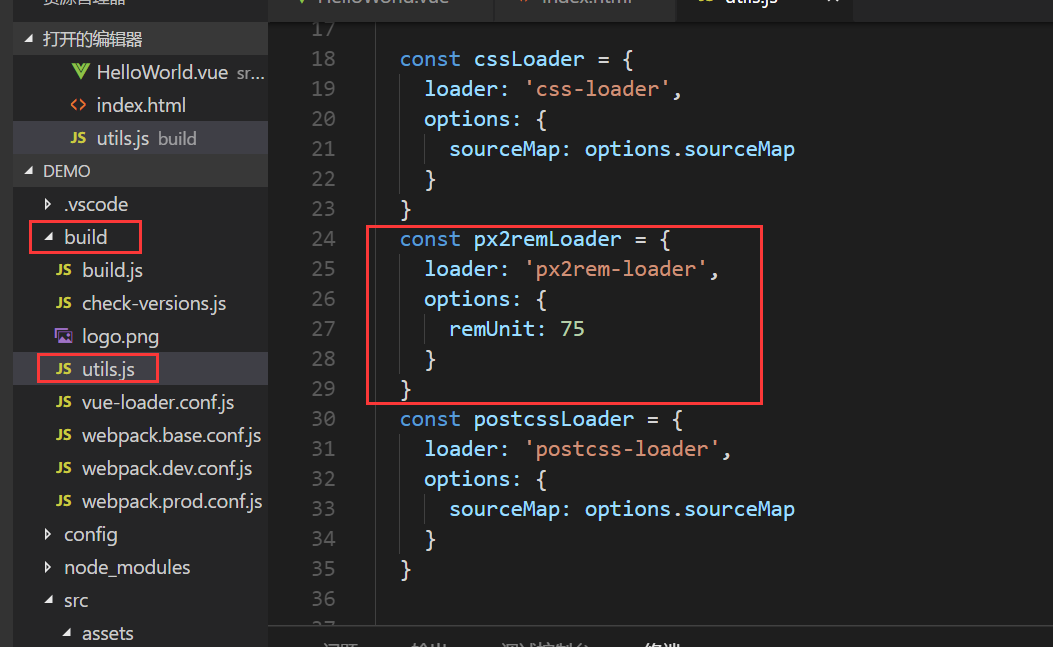Click the 'px2rem-loader' string on line 25
Screen dimensions: 1053x647
(x=616, y=269)
